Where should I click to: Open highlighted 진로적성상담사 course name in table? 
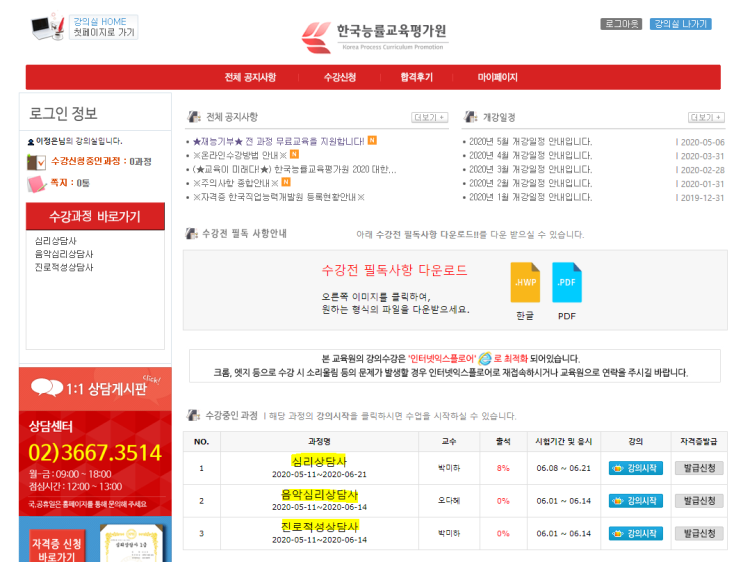[x=319, y=526]
